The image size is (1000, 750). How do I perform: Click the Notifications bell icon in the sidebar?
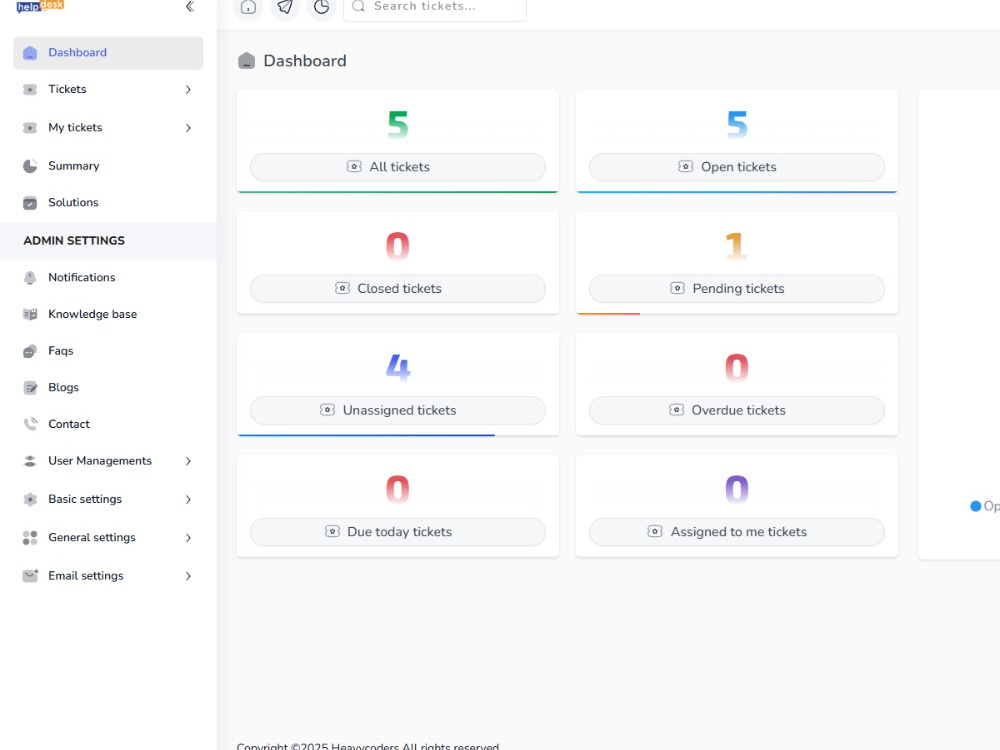pyautogui.click(x=28, y=277)
